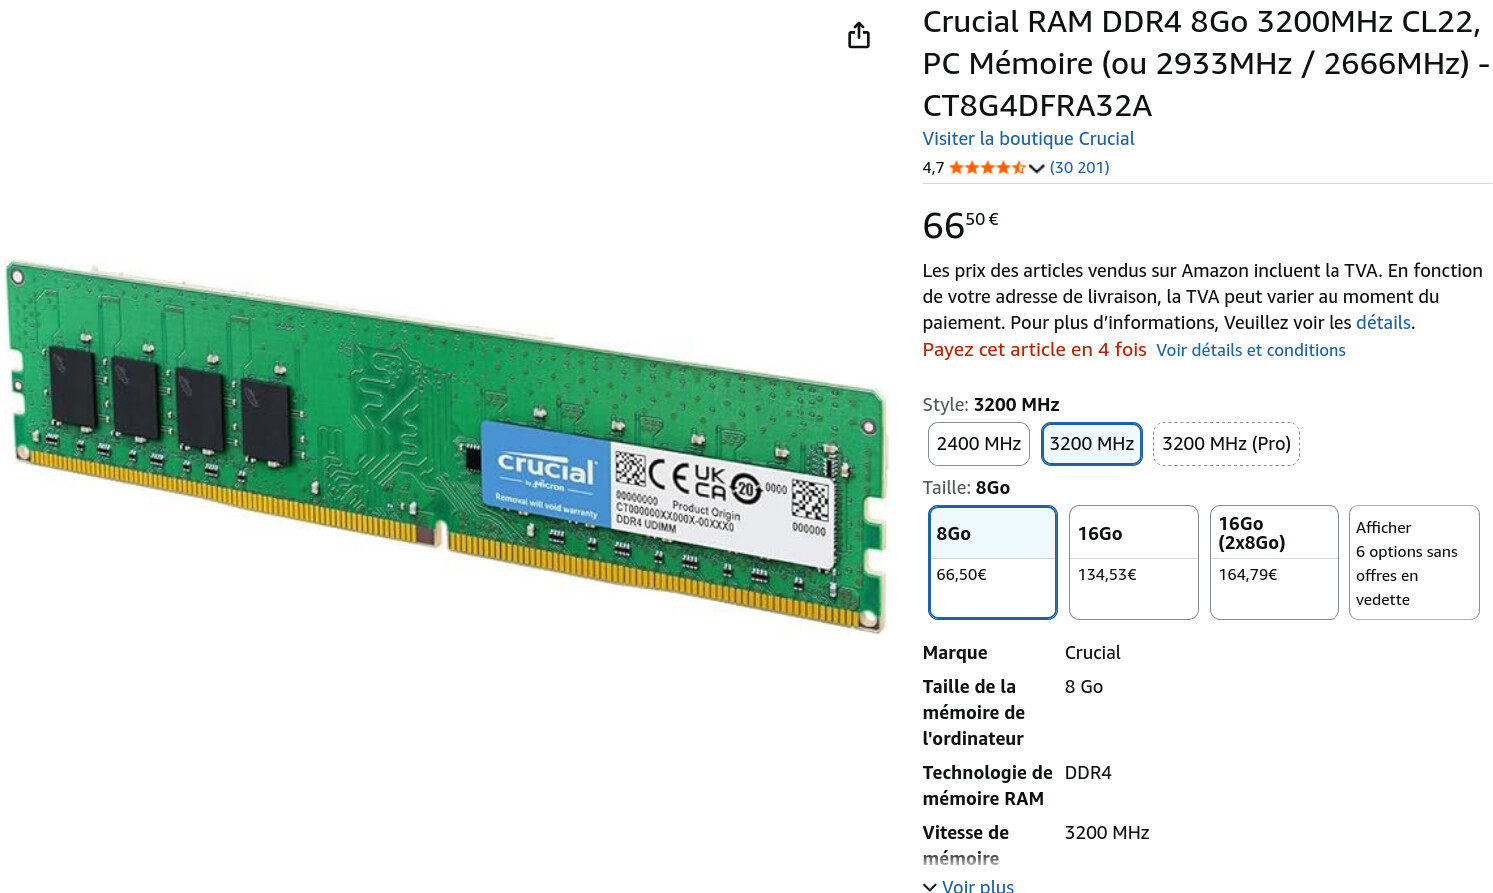
Task: Choose the 3200 MHz (Pro) style
Action: point(1226,444)
